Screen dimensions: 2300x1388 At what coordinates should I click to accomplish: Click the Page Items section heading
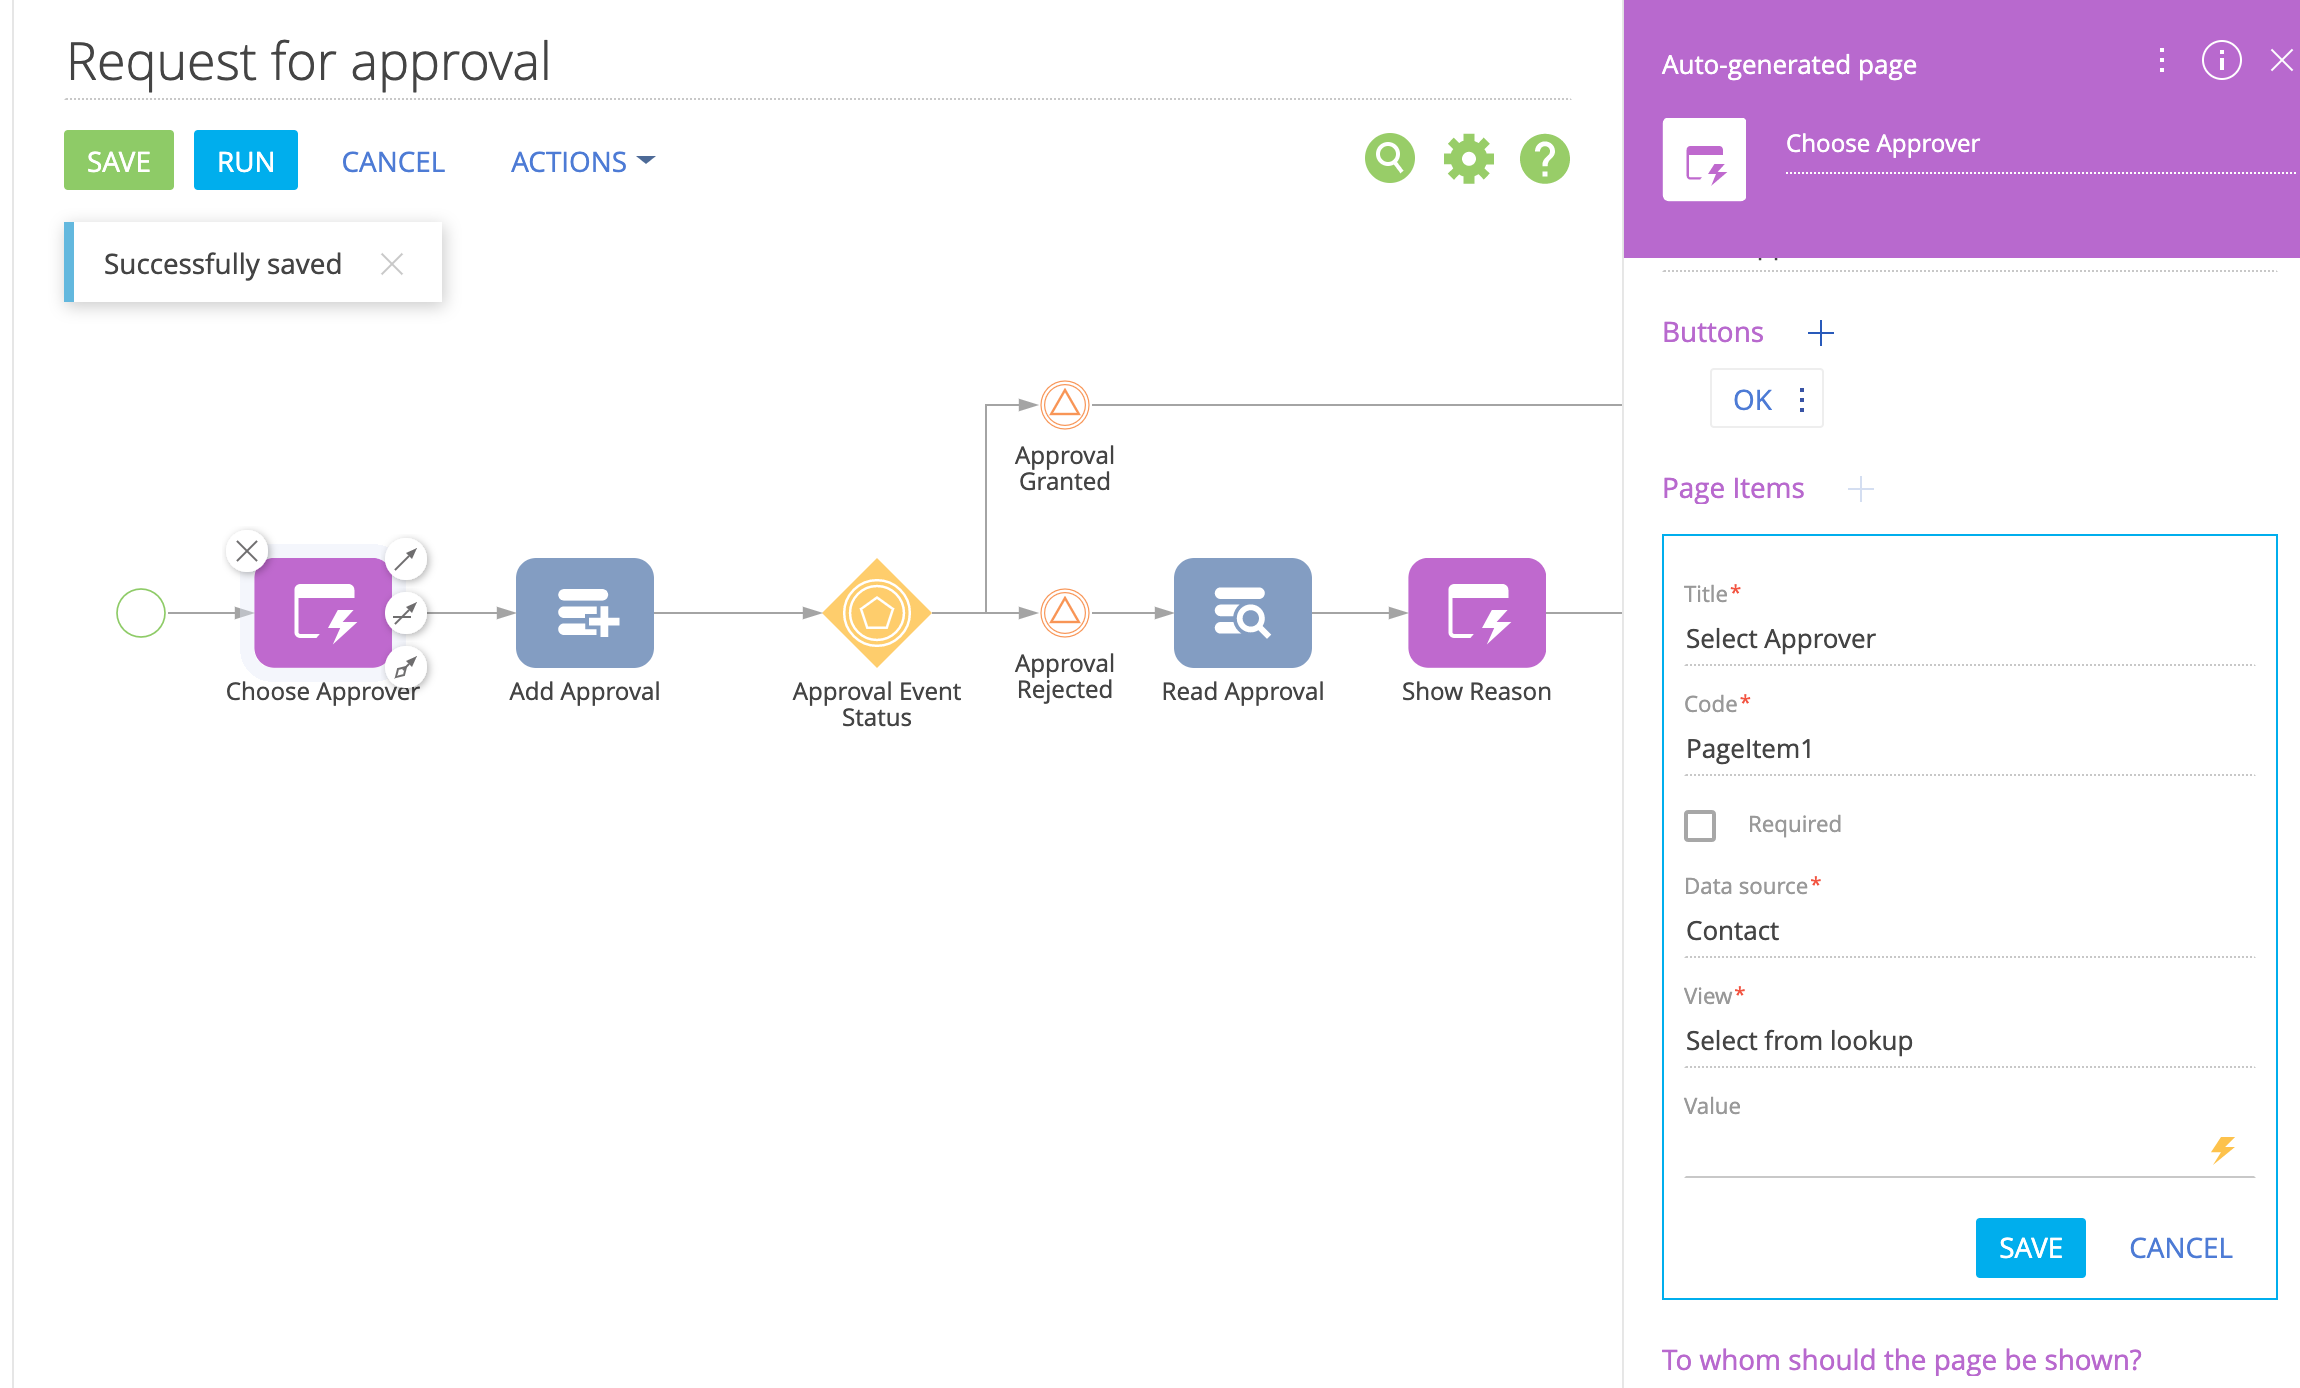click(1733, 489)
